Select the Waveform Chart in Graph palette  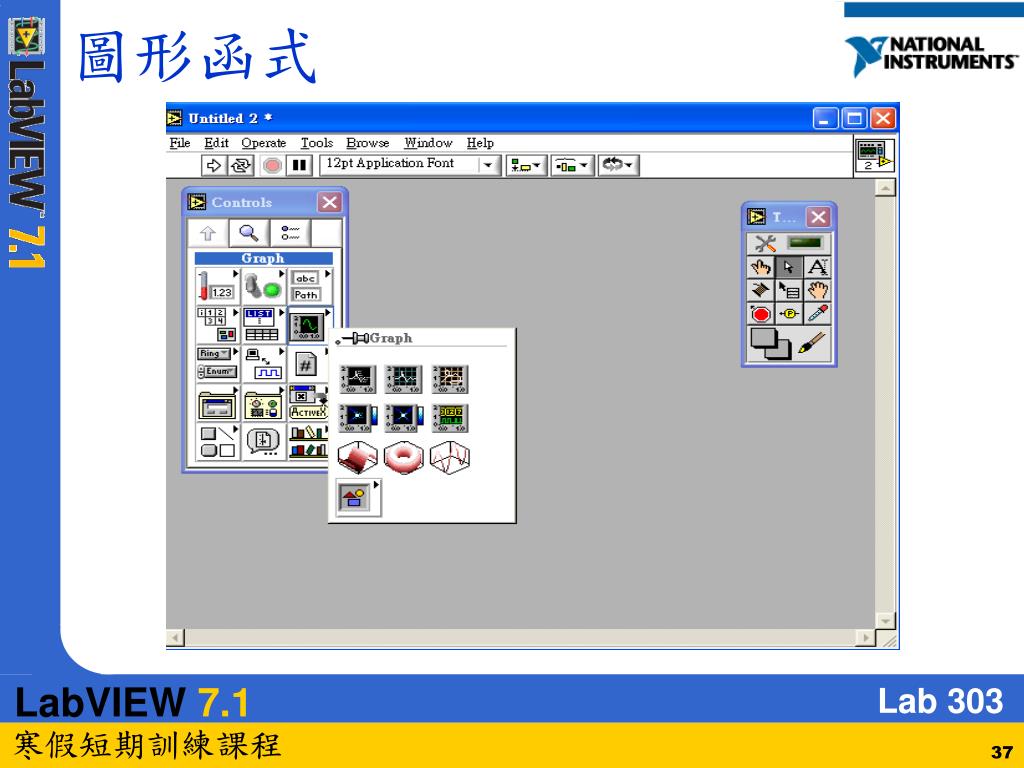coord(358,379)
